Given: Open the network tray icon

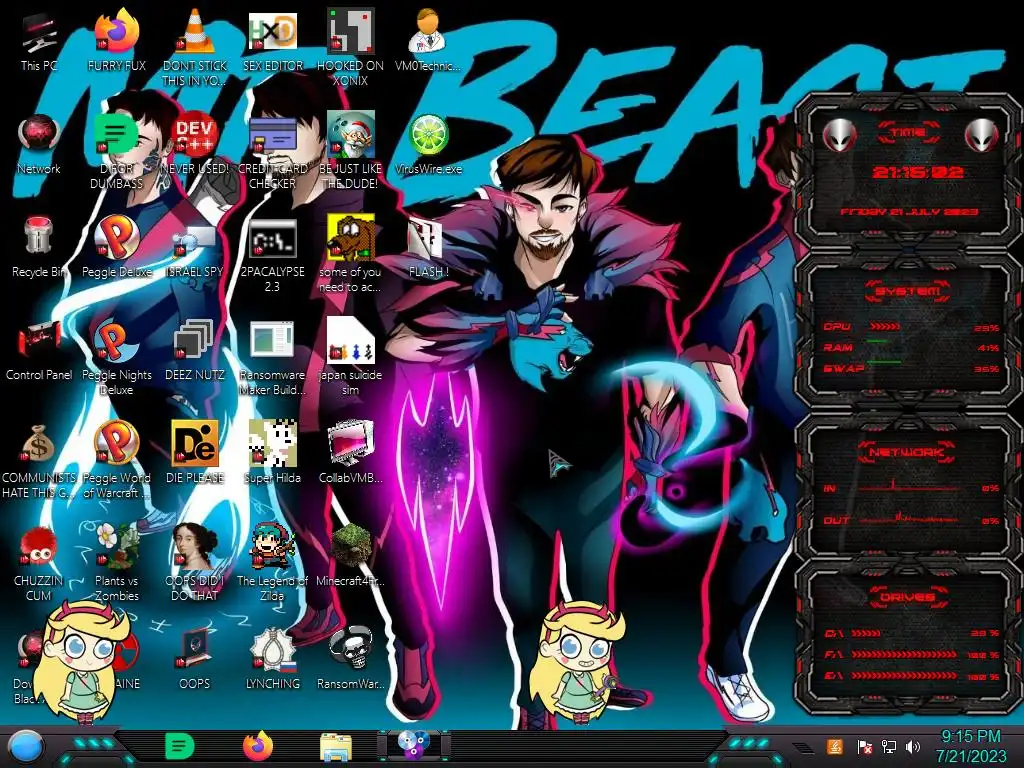Looking at the screenshot, I should click(889, 746).
